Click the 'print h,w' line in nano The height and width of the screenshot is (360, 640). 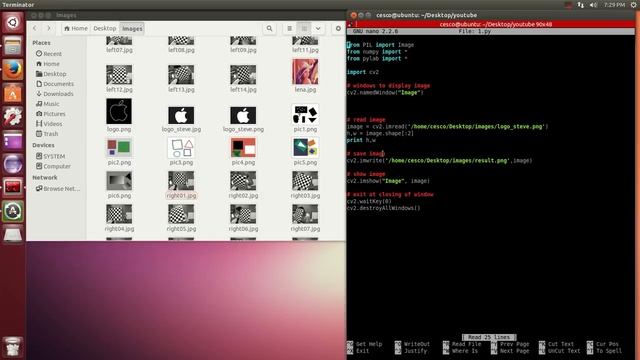[361, 140]
